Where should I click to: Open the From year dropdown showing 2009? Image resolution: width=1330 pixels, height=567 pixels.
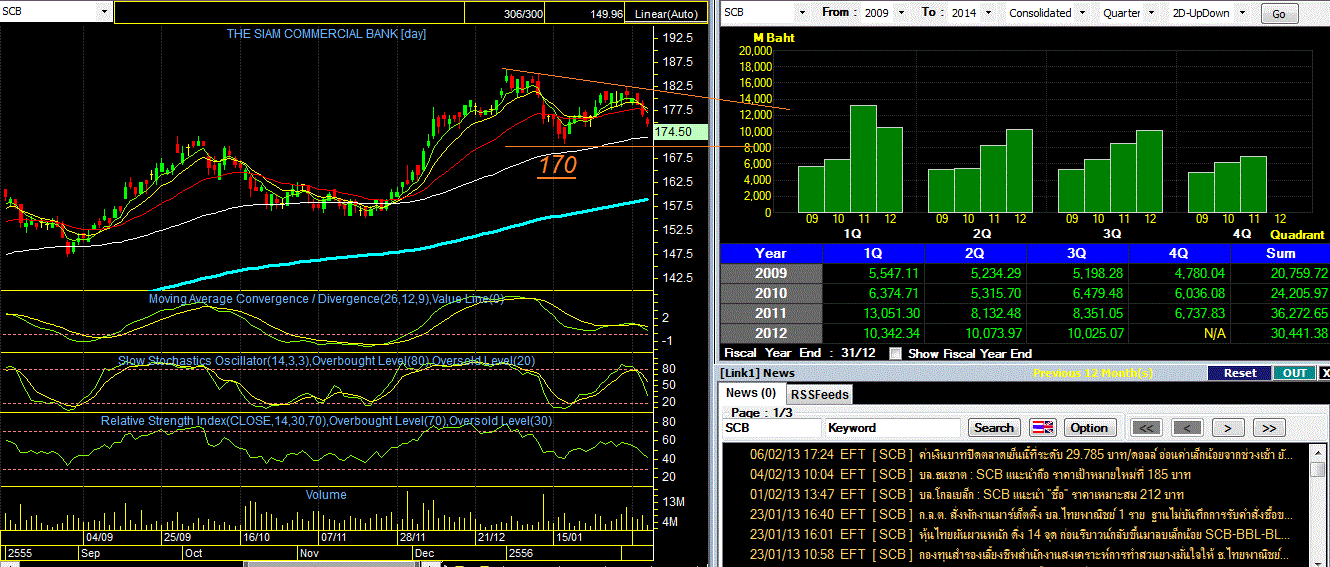[x=902, y=13]
